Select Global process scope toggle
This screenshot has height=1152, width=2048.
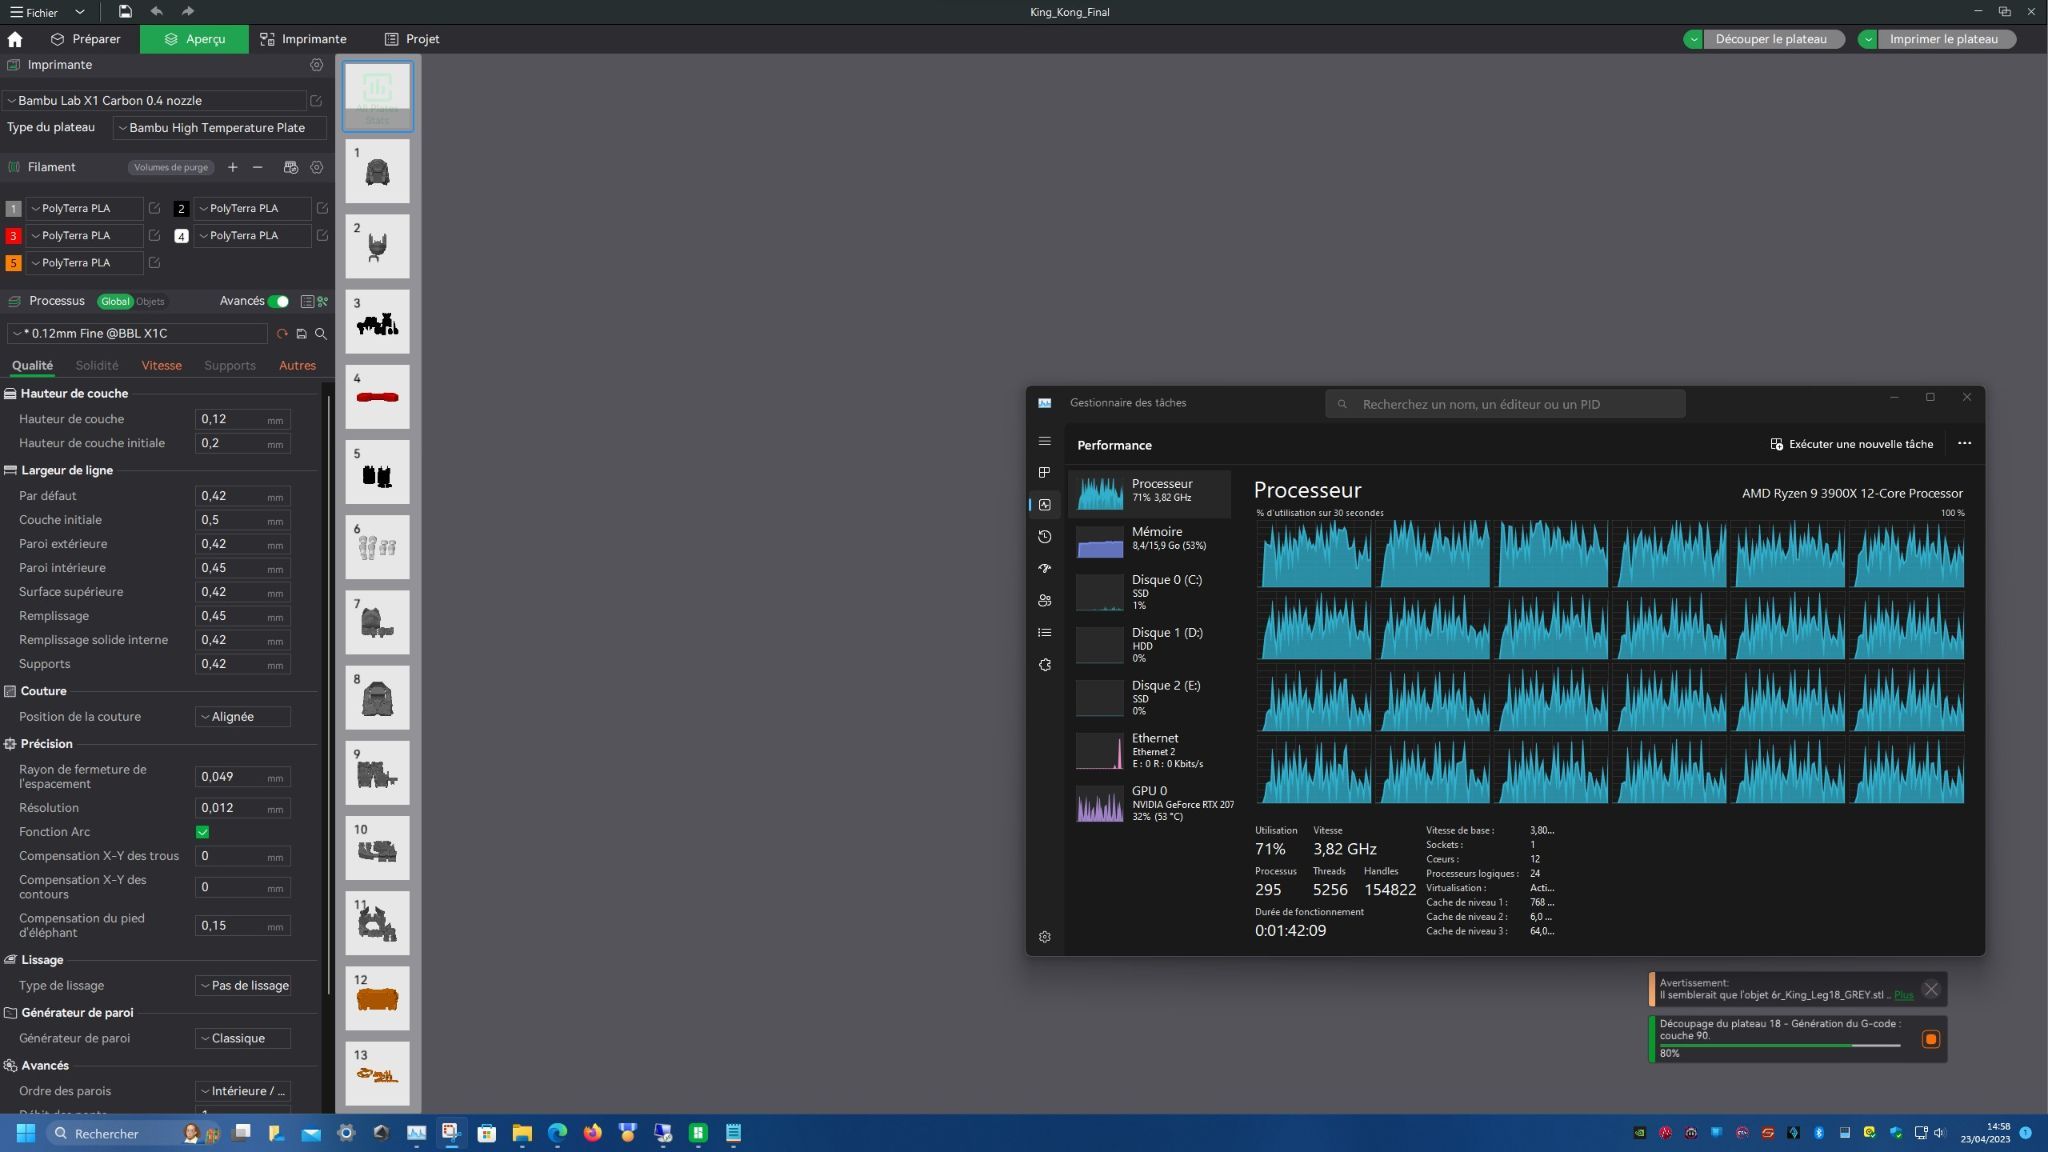(x=115, y=301)
